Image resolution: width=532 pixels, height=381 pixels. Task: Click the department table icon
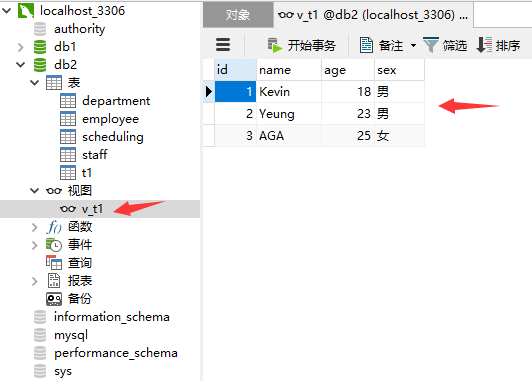[x=68, y=101]
